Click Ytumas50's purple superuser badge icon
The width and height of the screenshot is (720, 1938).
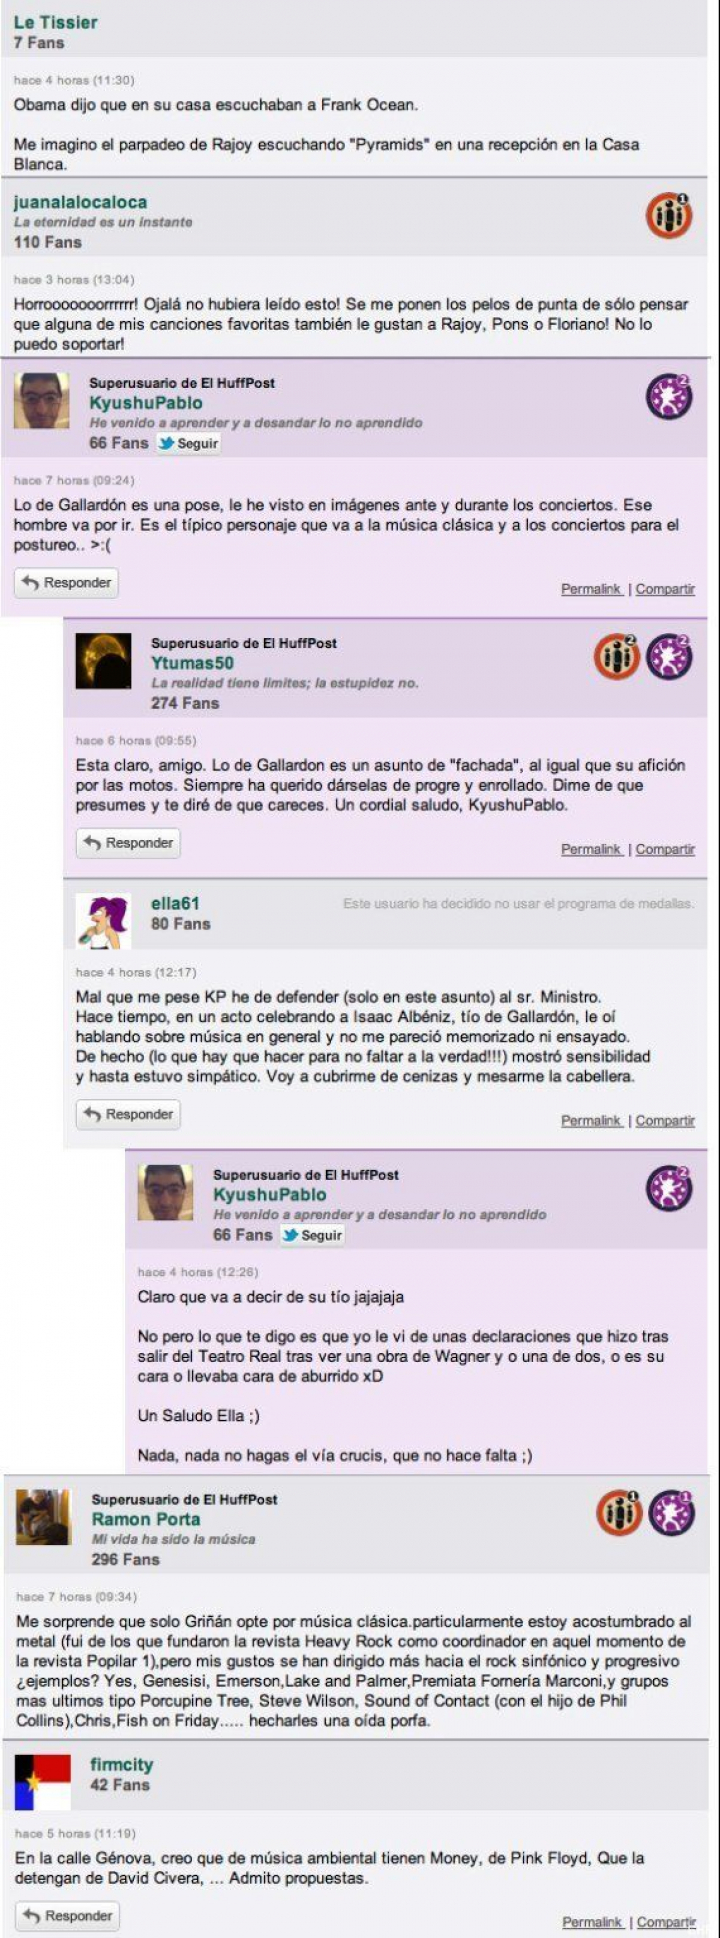(x=669, y=657)
